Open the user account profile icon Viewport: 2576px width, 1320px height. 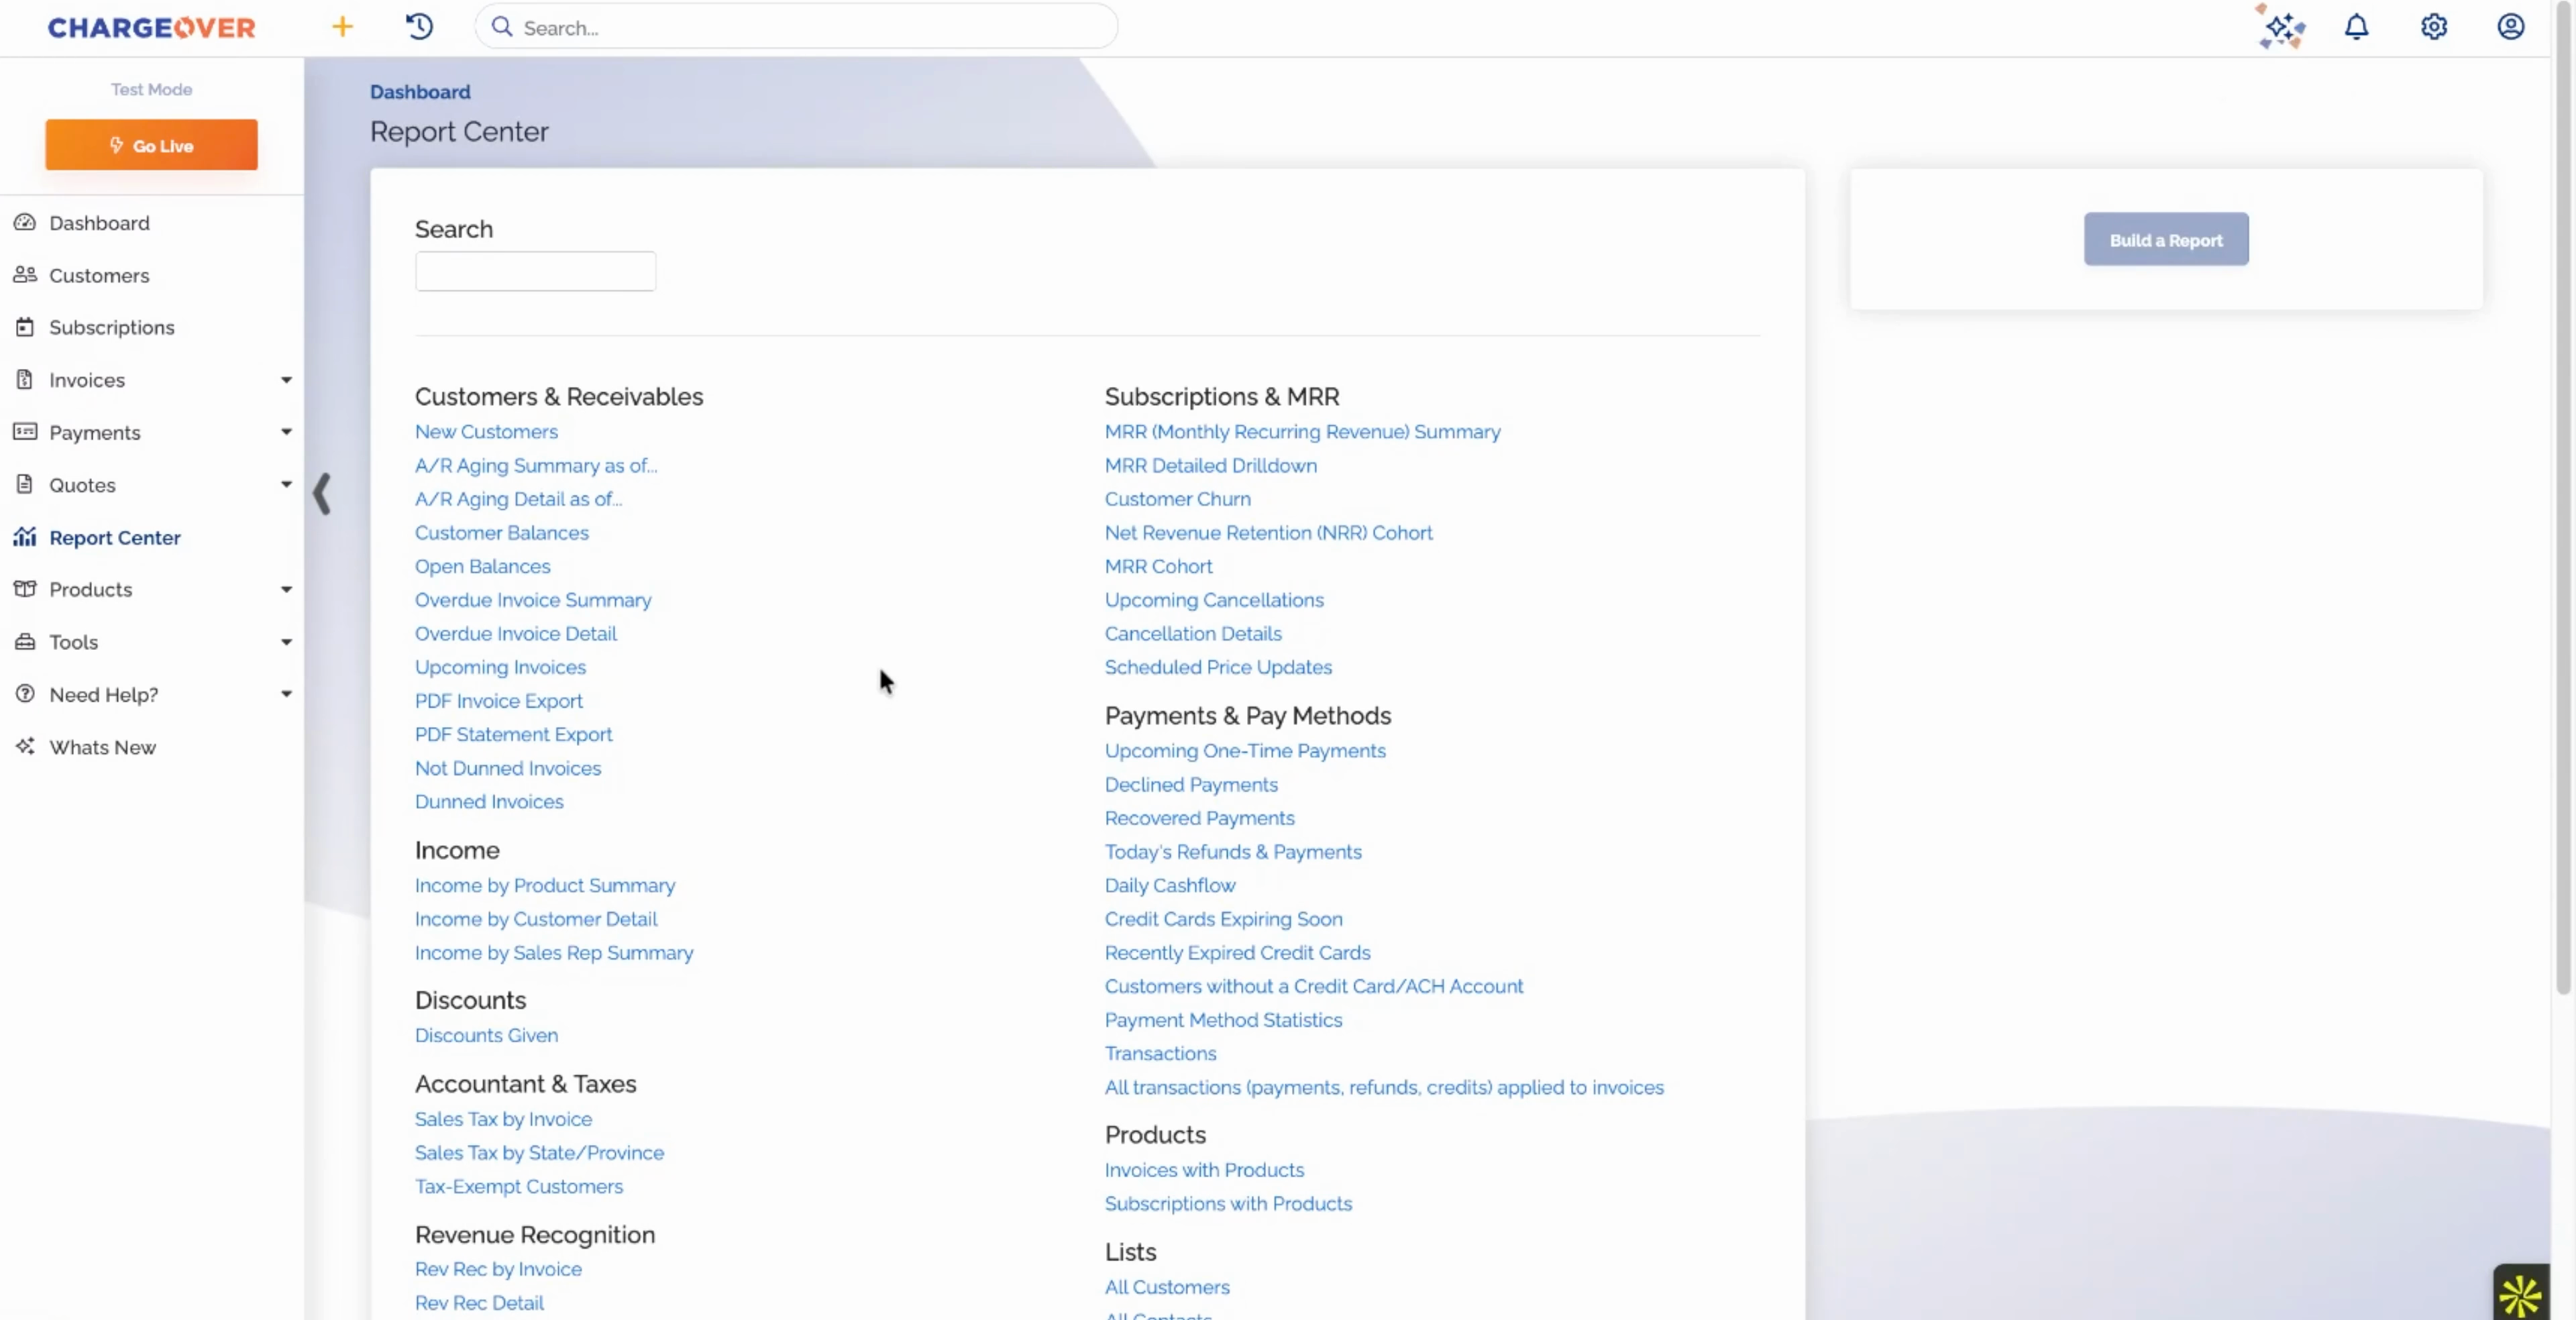(2510, 27)
